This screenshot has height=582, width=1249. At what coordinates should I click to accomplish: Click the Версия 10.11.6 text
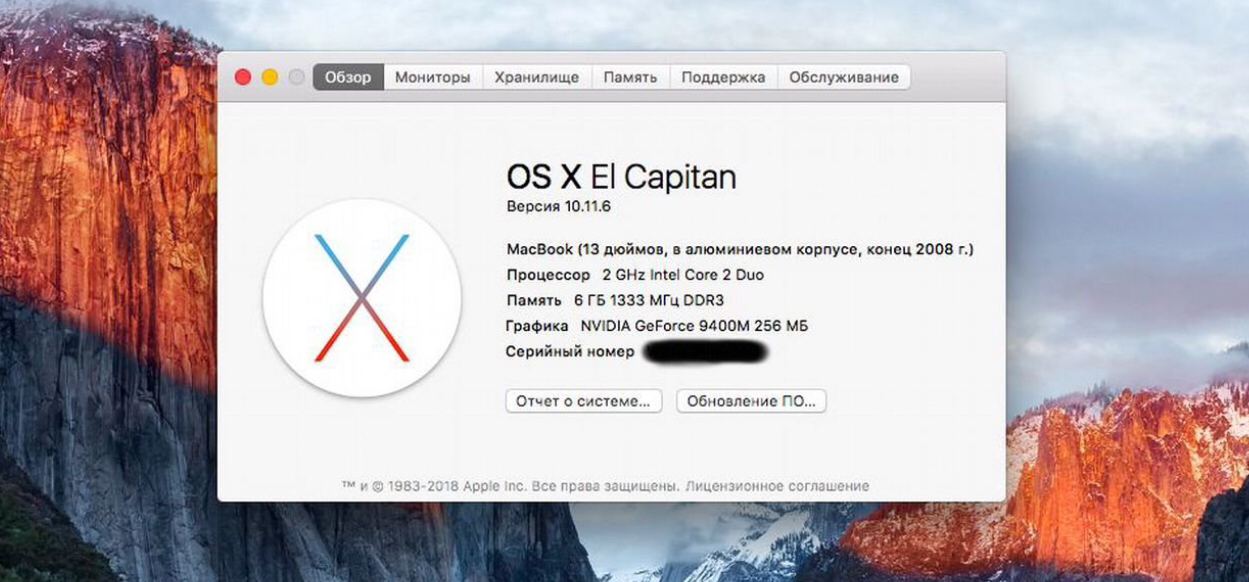559,205
